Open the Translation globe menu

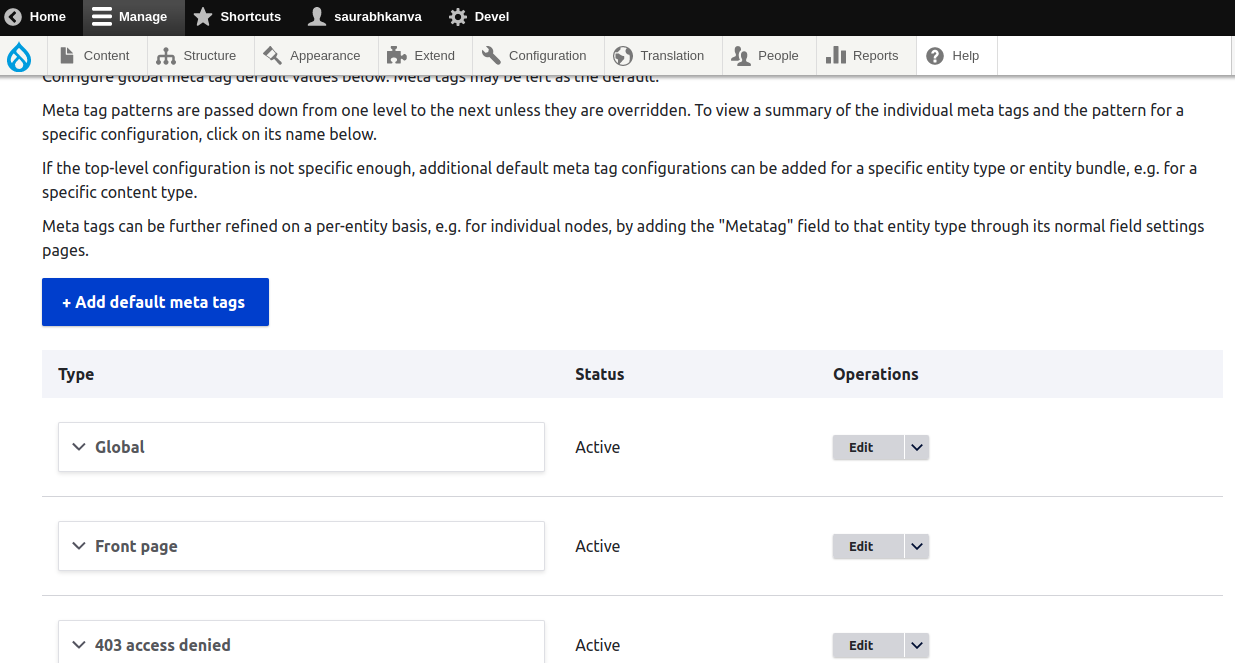pyautogui.click(x=660, y=56)
